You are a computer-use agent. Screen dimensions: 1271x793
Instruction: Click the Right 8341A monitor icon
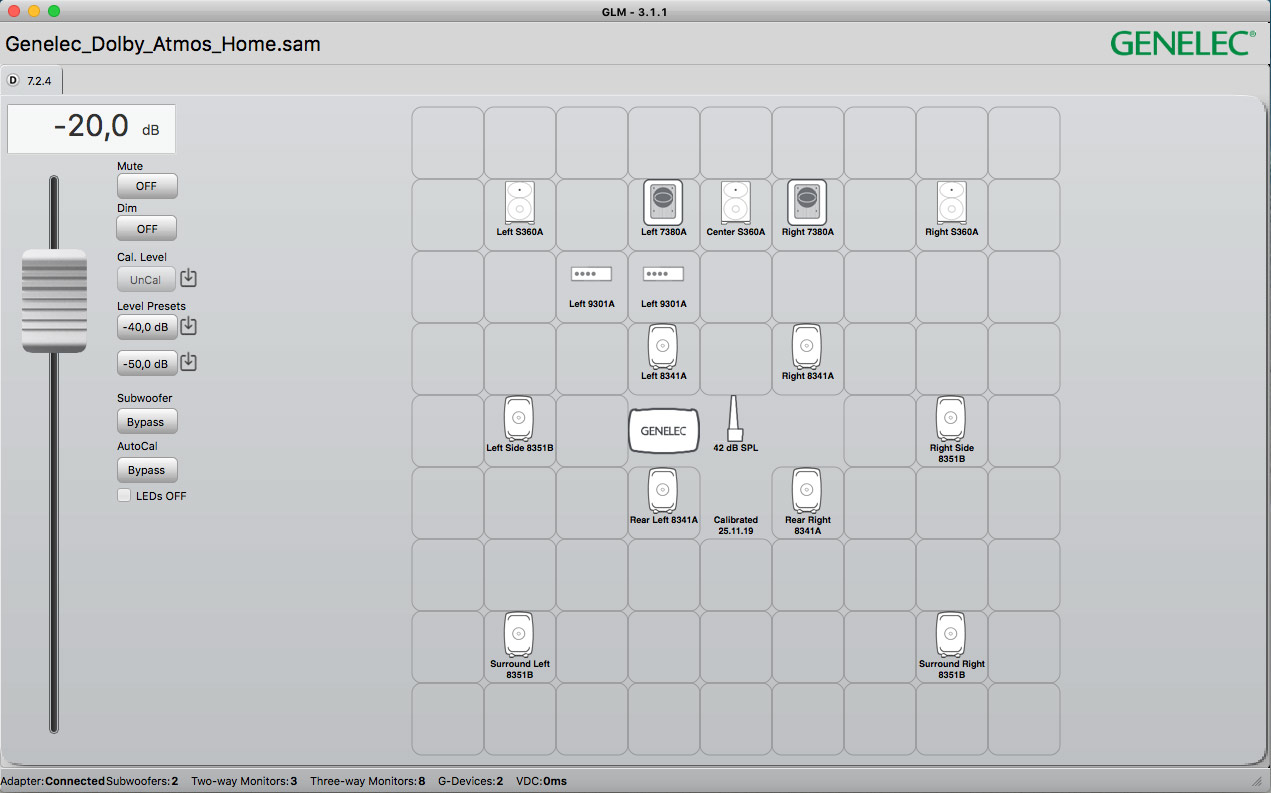pyautogui.click(x=807, y=347)
